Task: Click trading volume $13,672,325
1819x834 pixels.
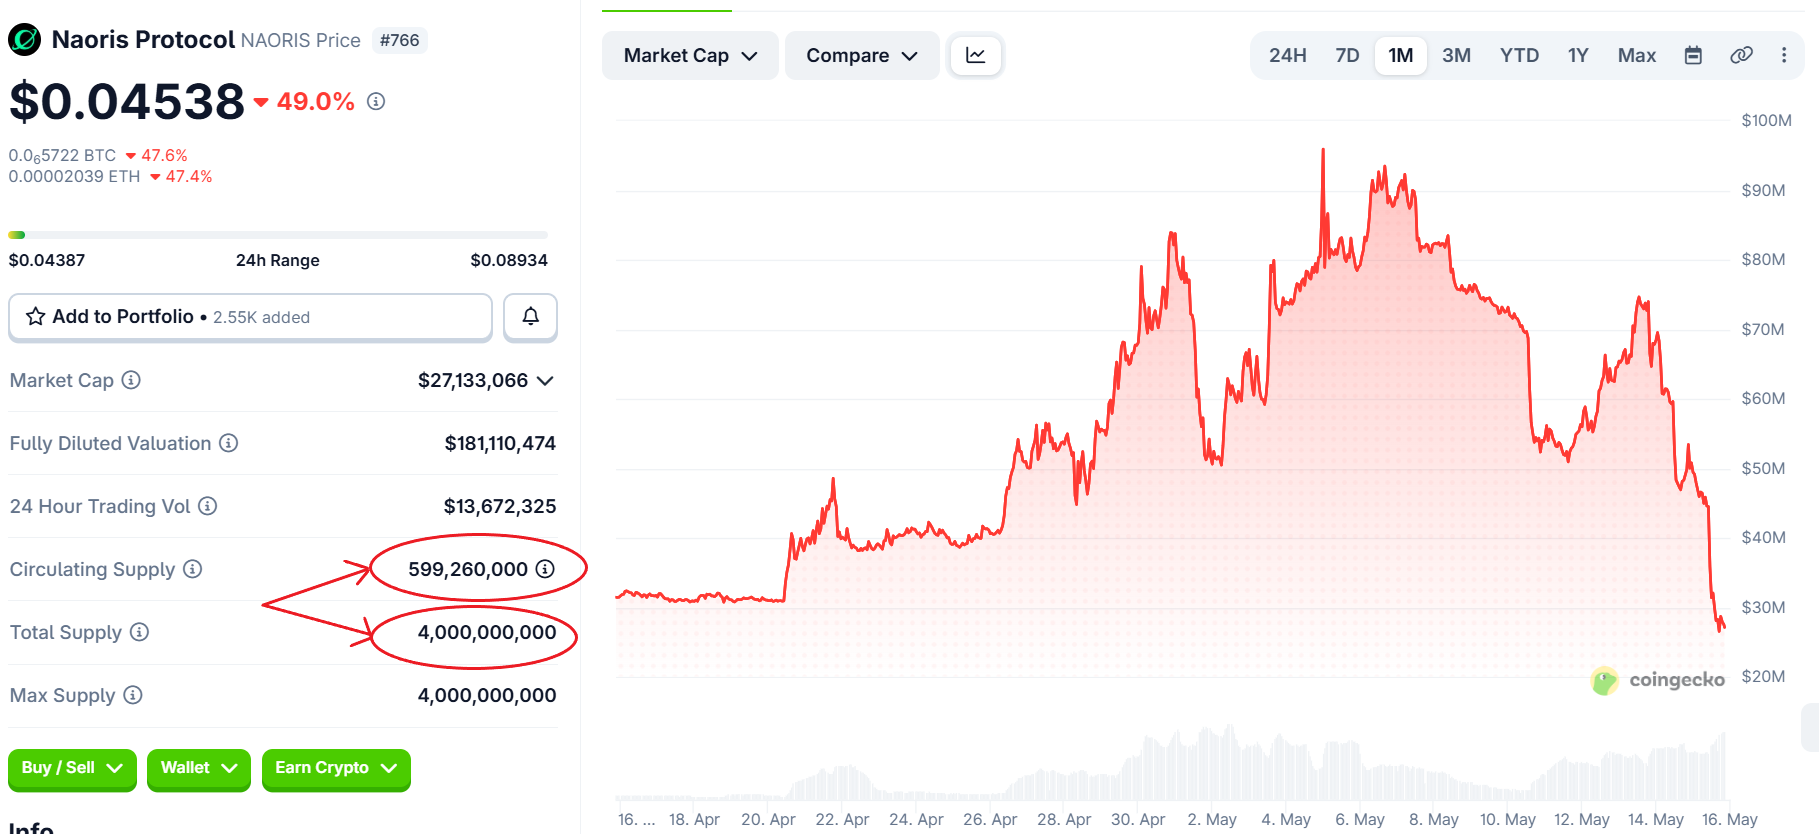Action: (x=500, y=506)
